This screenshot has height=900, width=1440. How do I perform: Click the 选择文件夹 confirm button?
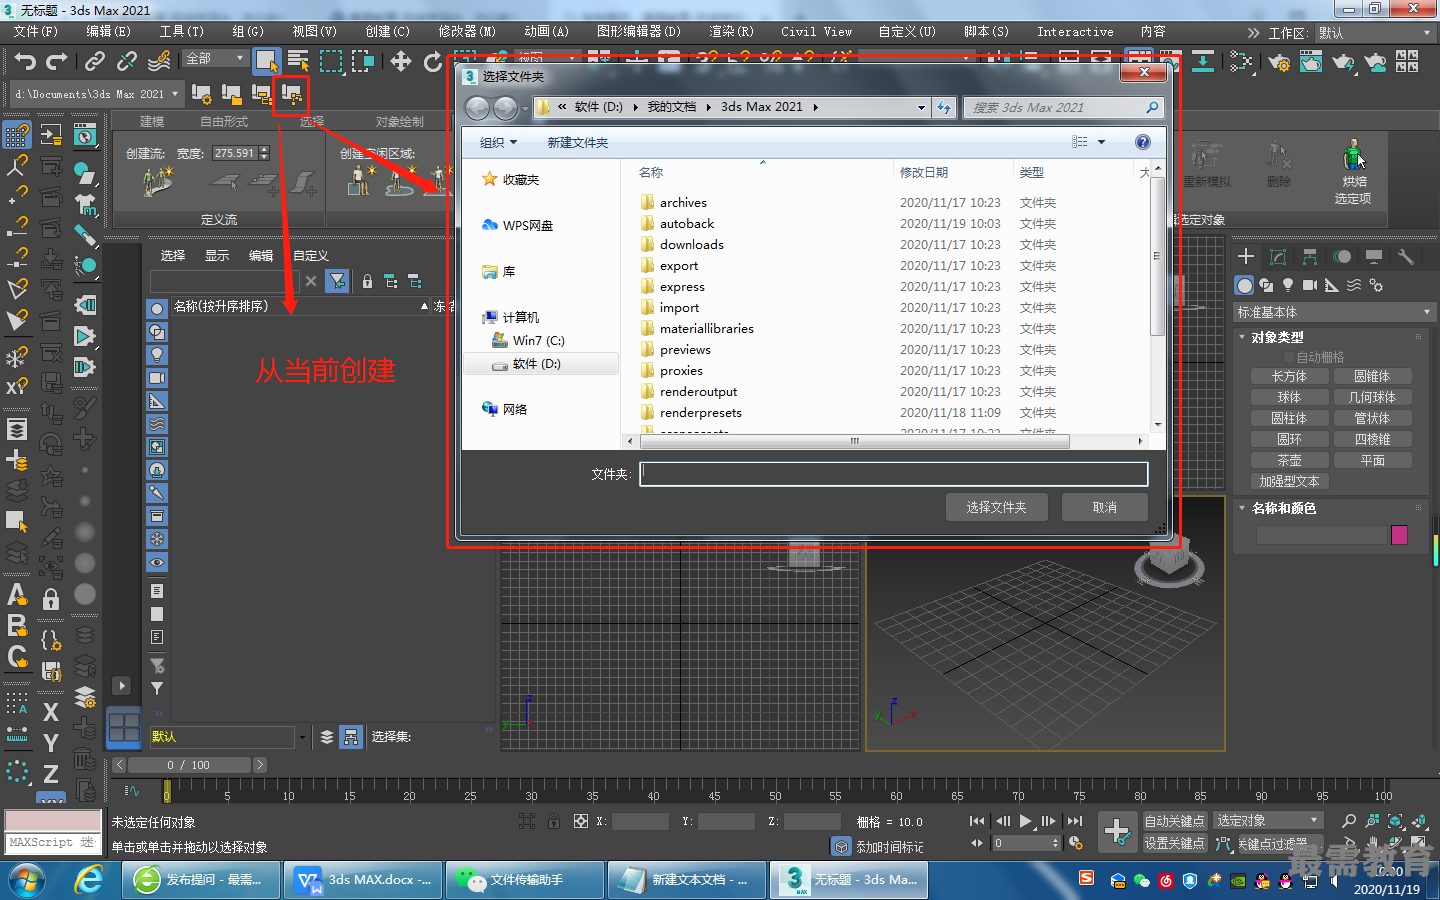[997, 507]
